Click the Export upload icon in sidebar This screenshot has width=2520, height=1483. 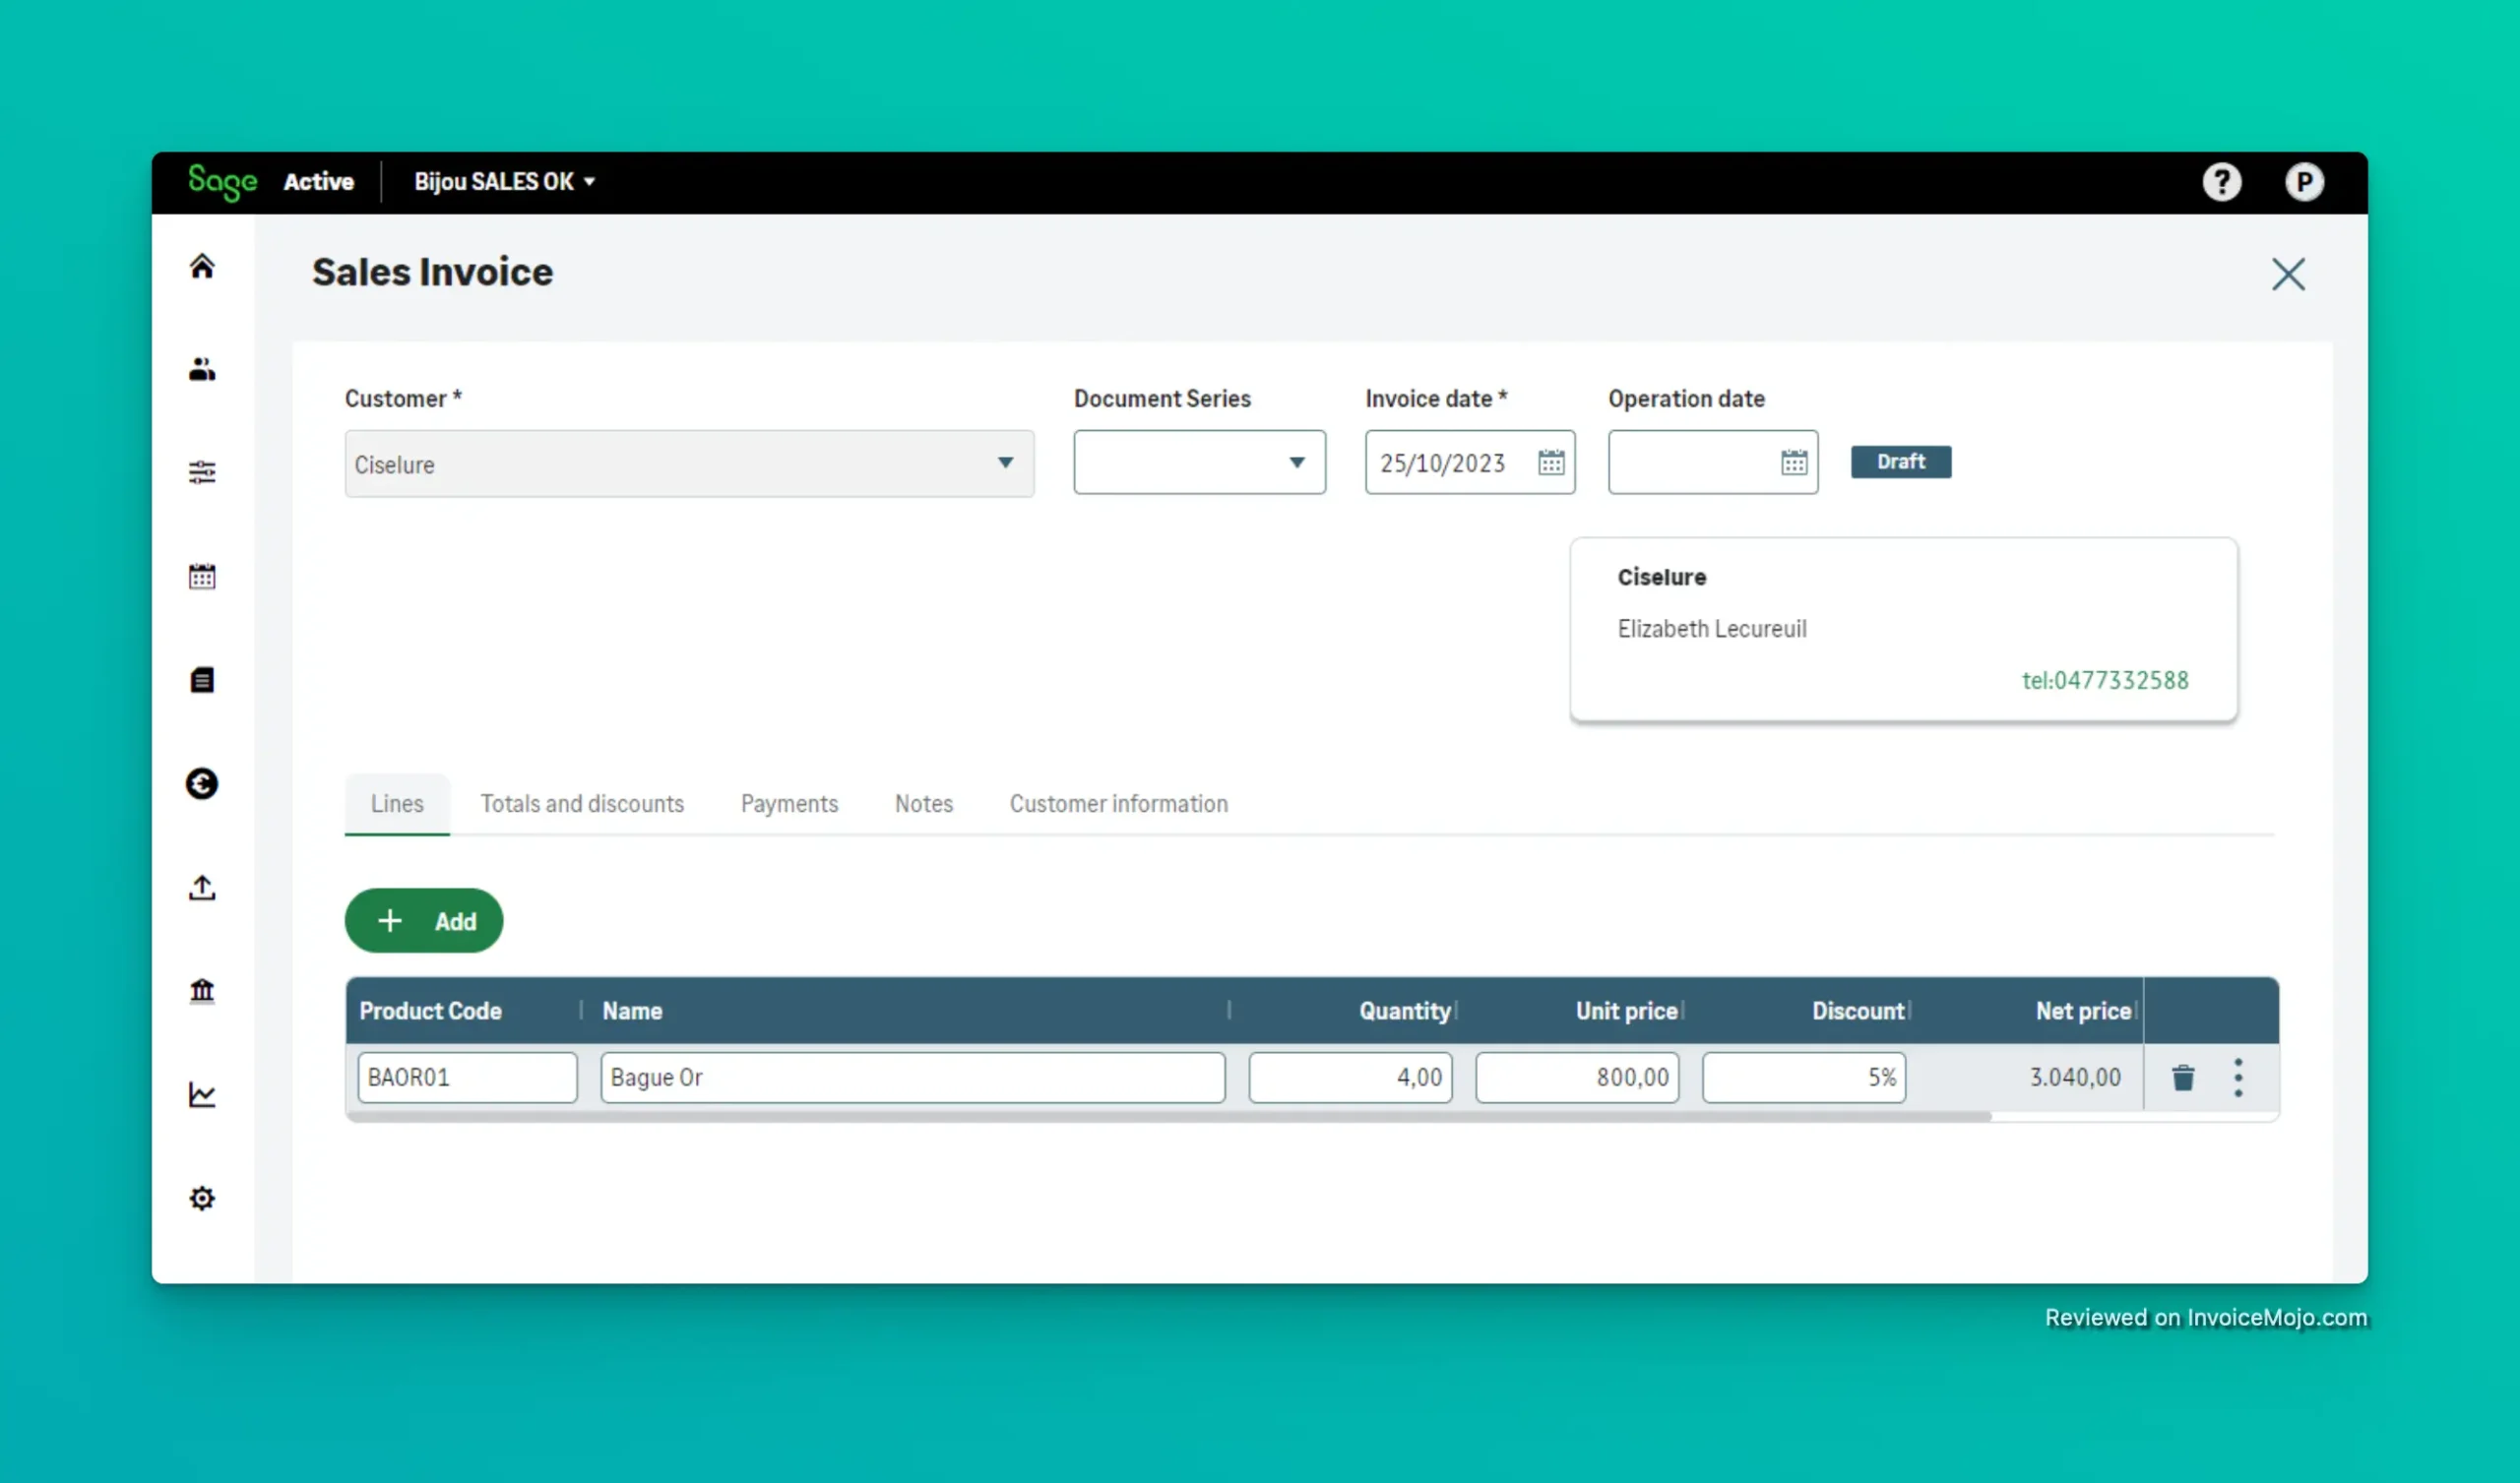[202, 888]
